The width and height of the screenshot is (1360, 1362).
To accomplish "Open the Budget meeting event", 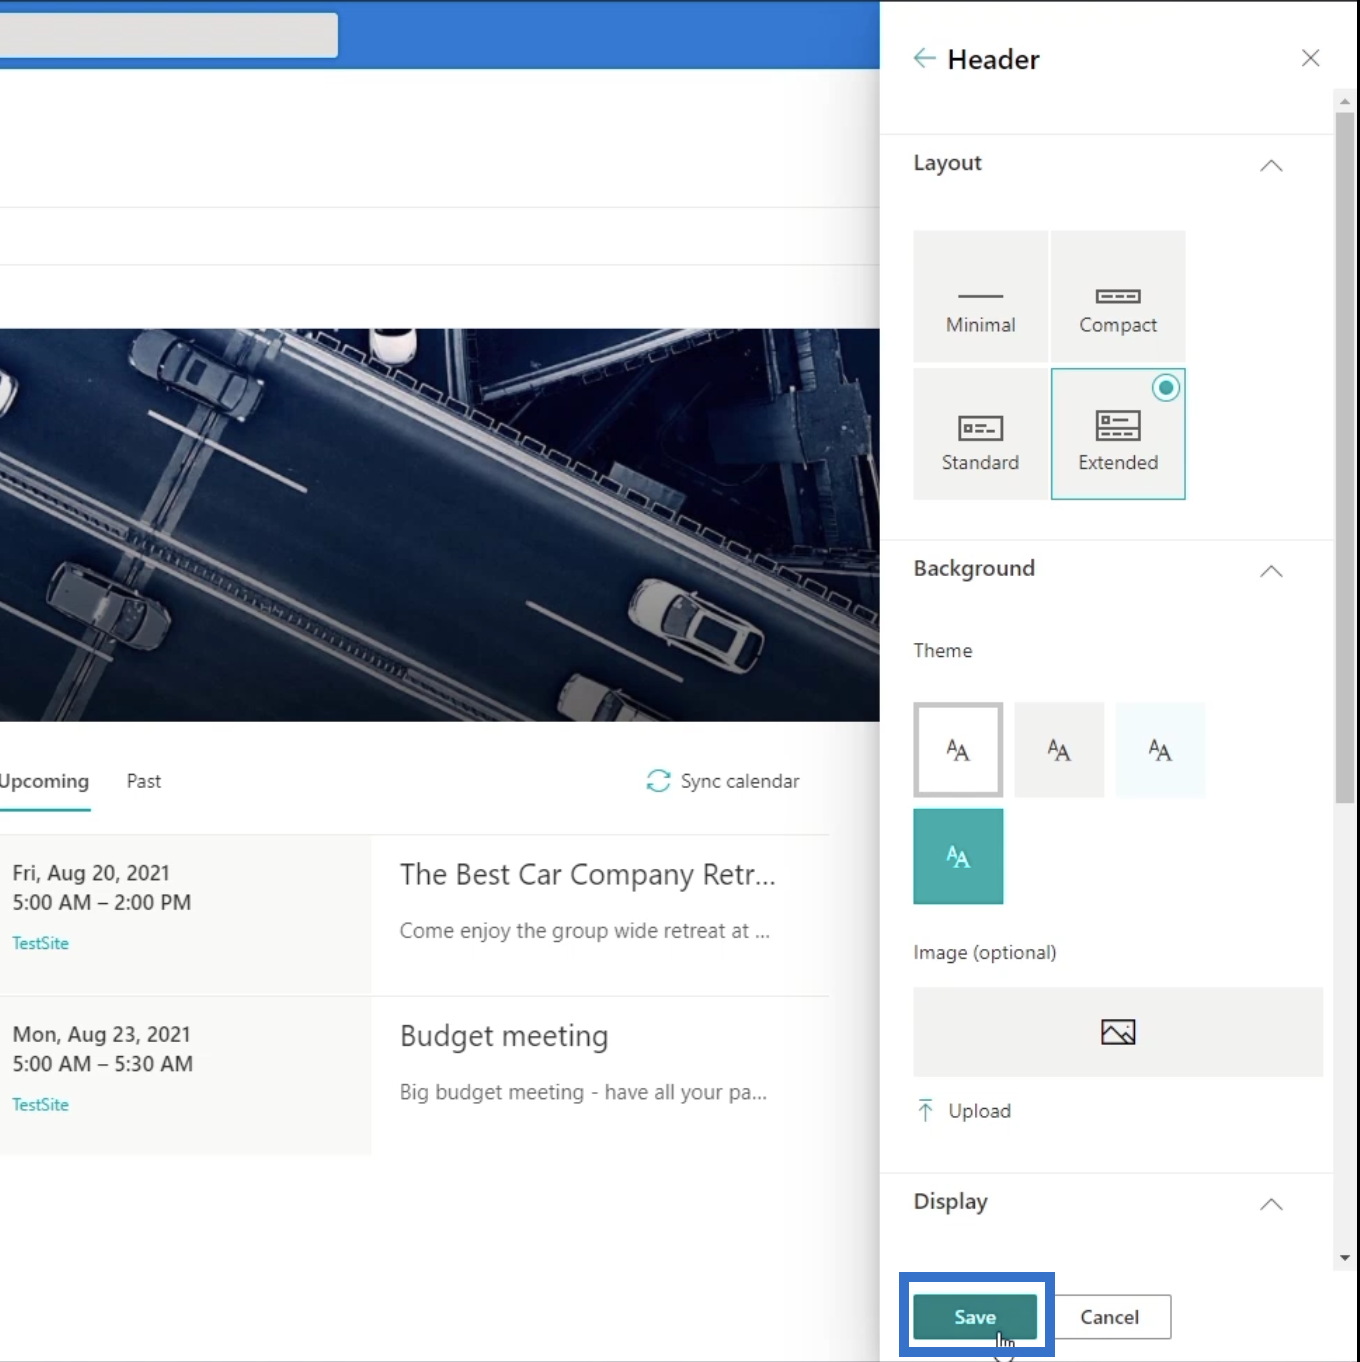I will 504,1036.
